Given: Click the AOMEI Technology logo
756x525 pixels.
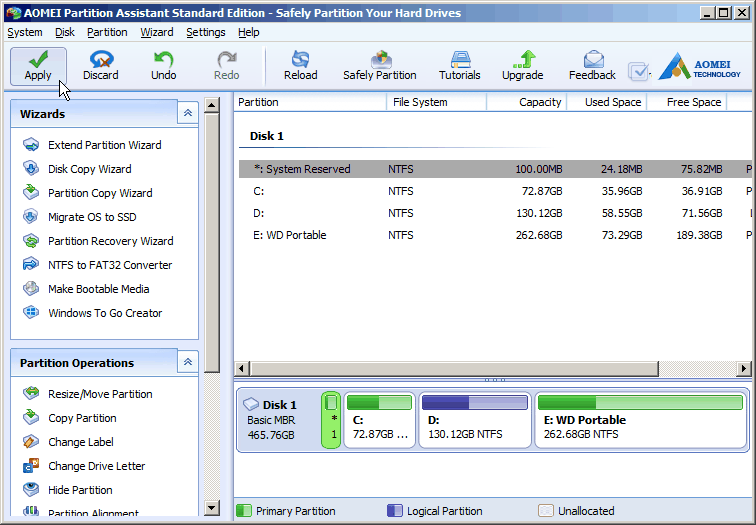Looking at the screenshot, I should click(700, 67).
